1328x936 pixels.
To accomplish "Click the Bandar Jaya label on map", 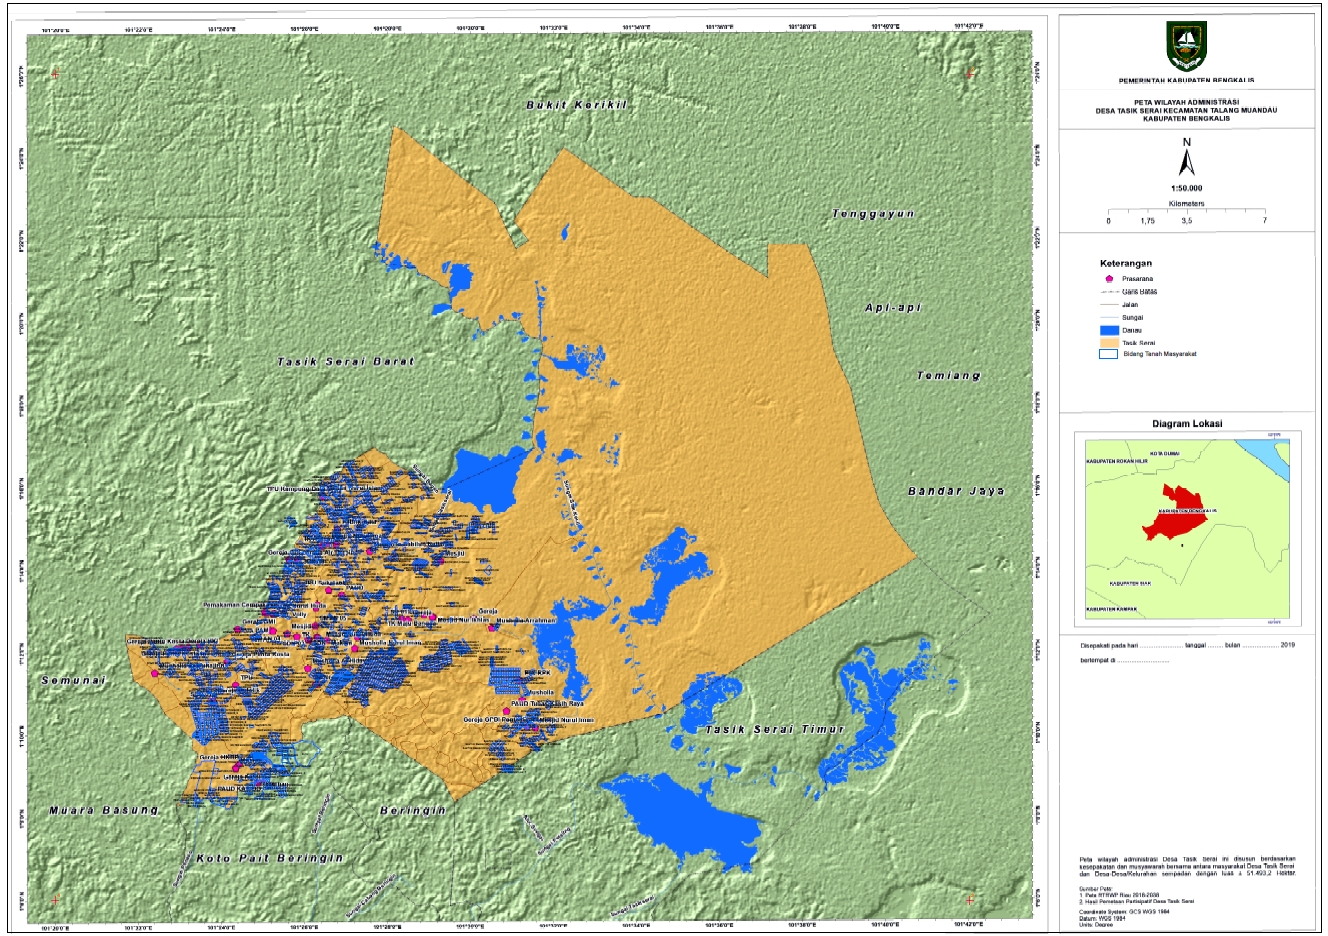I will point(955,491).
